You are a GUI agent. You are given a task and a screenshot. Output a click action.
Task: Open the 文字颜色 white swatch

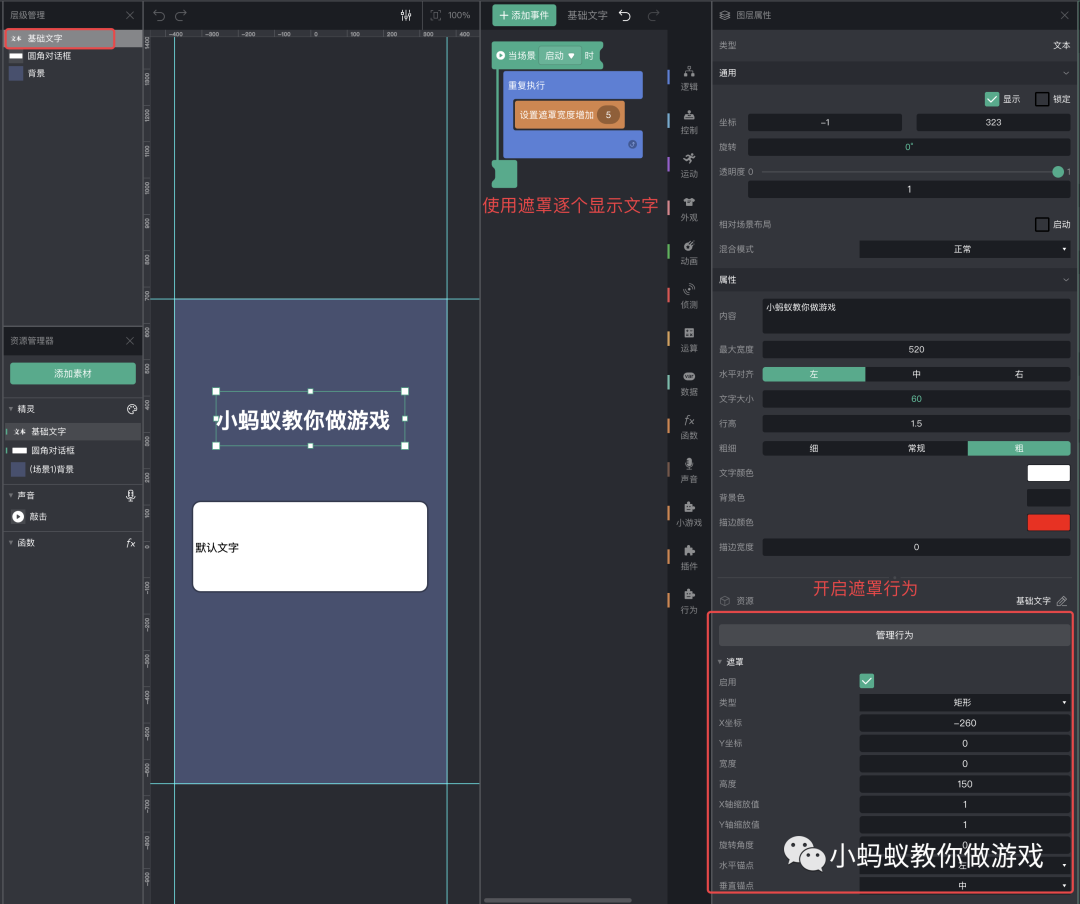(x=1048, y=473)
